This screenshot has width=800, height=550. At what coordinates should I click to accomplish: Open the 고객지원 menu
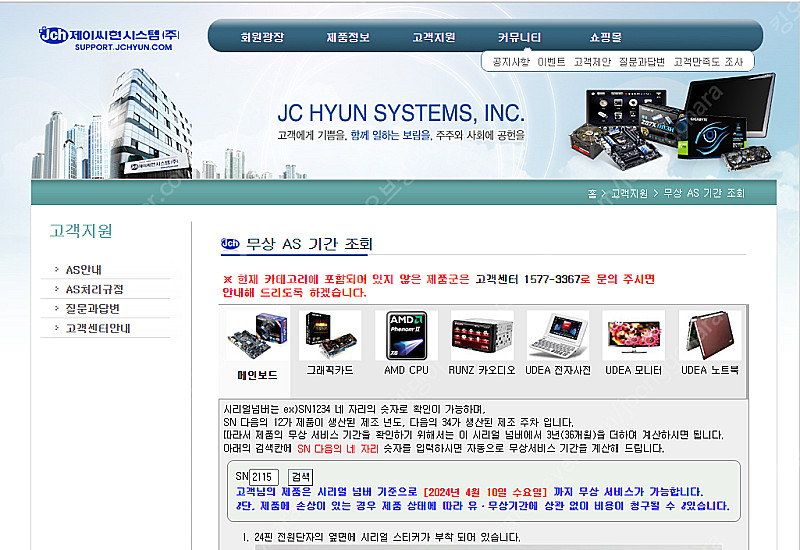(x=434, y=37)
